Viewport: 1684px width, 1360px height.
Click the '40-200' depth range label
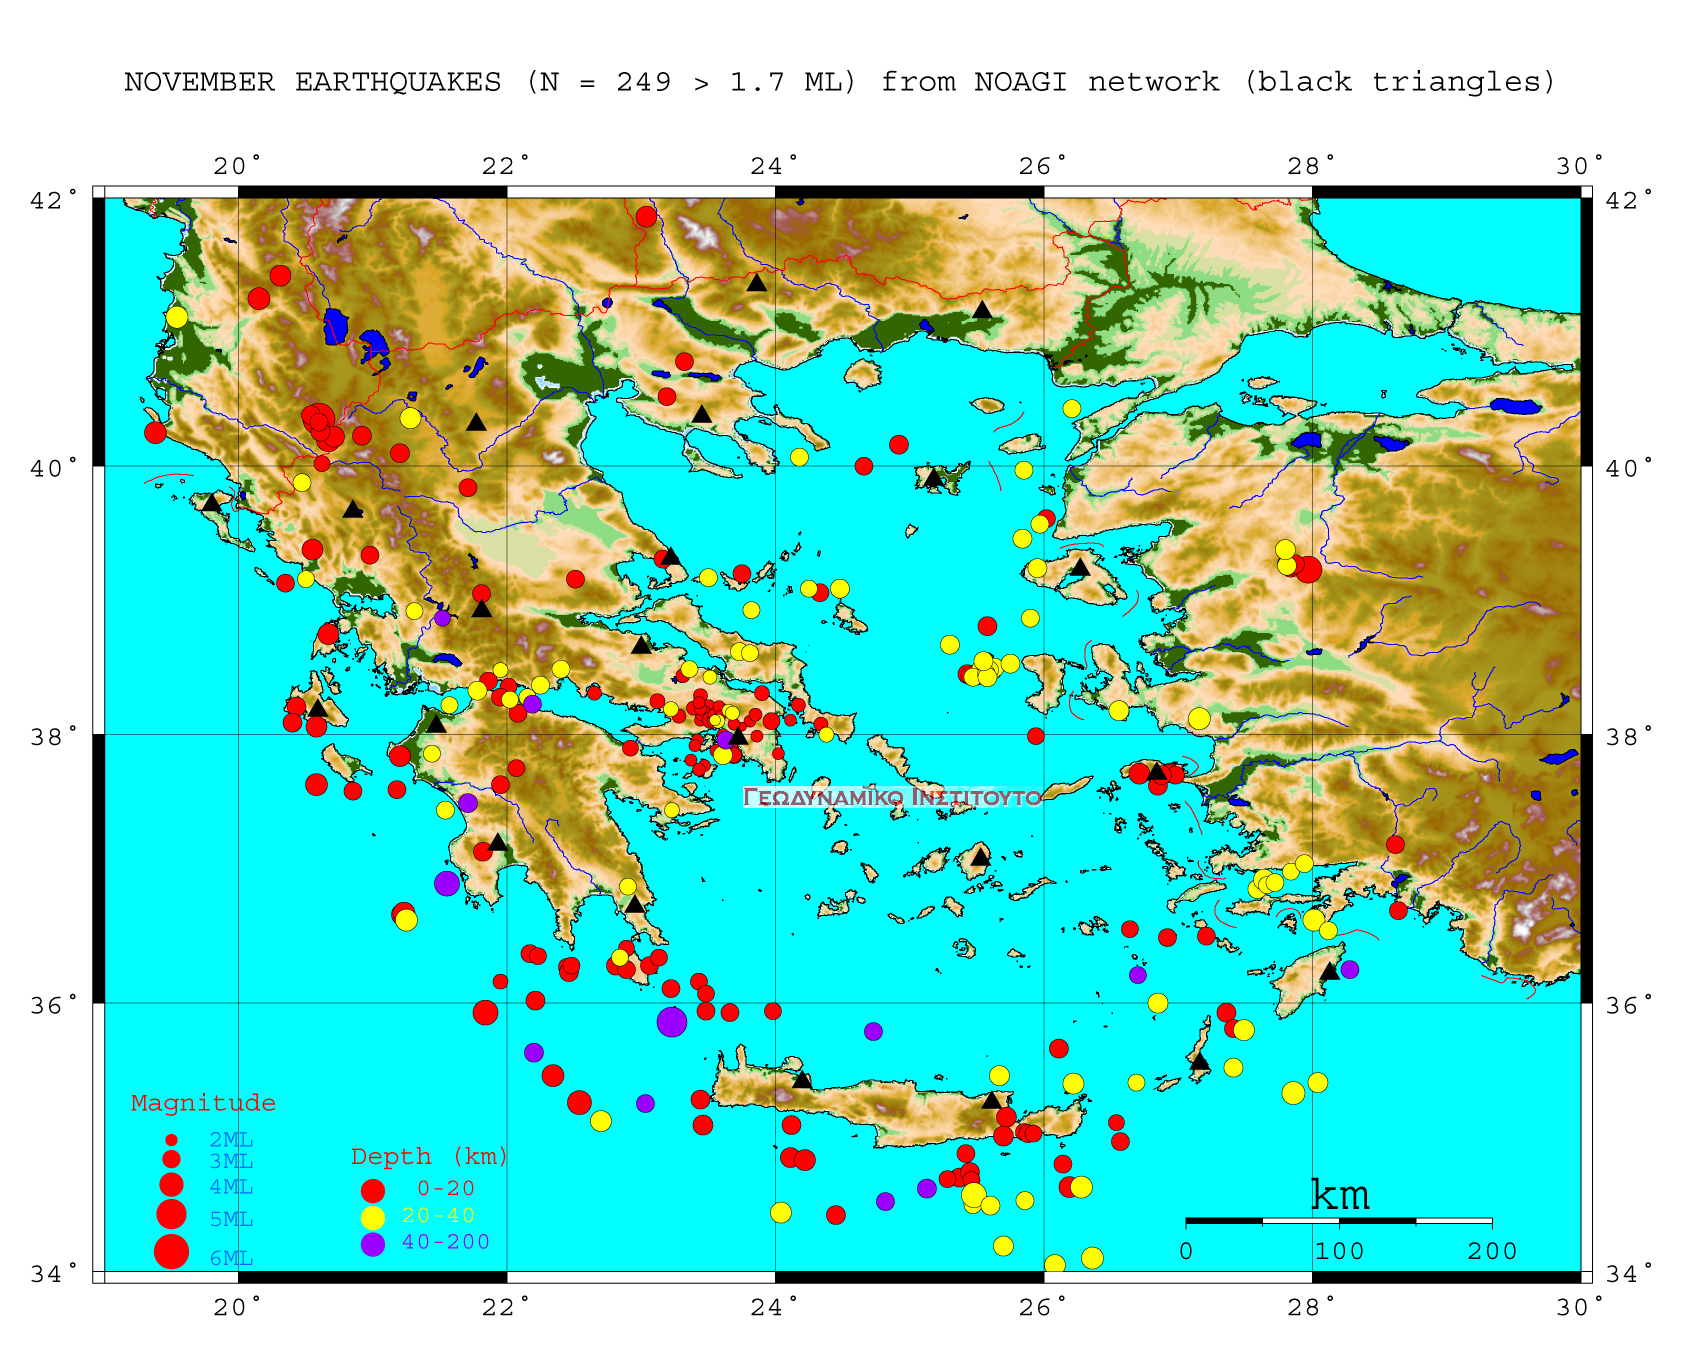(x=446, y=1242)
